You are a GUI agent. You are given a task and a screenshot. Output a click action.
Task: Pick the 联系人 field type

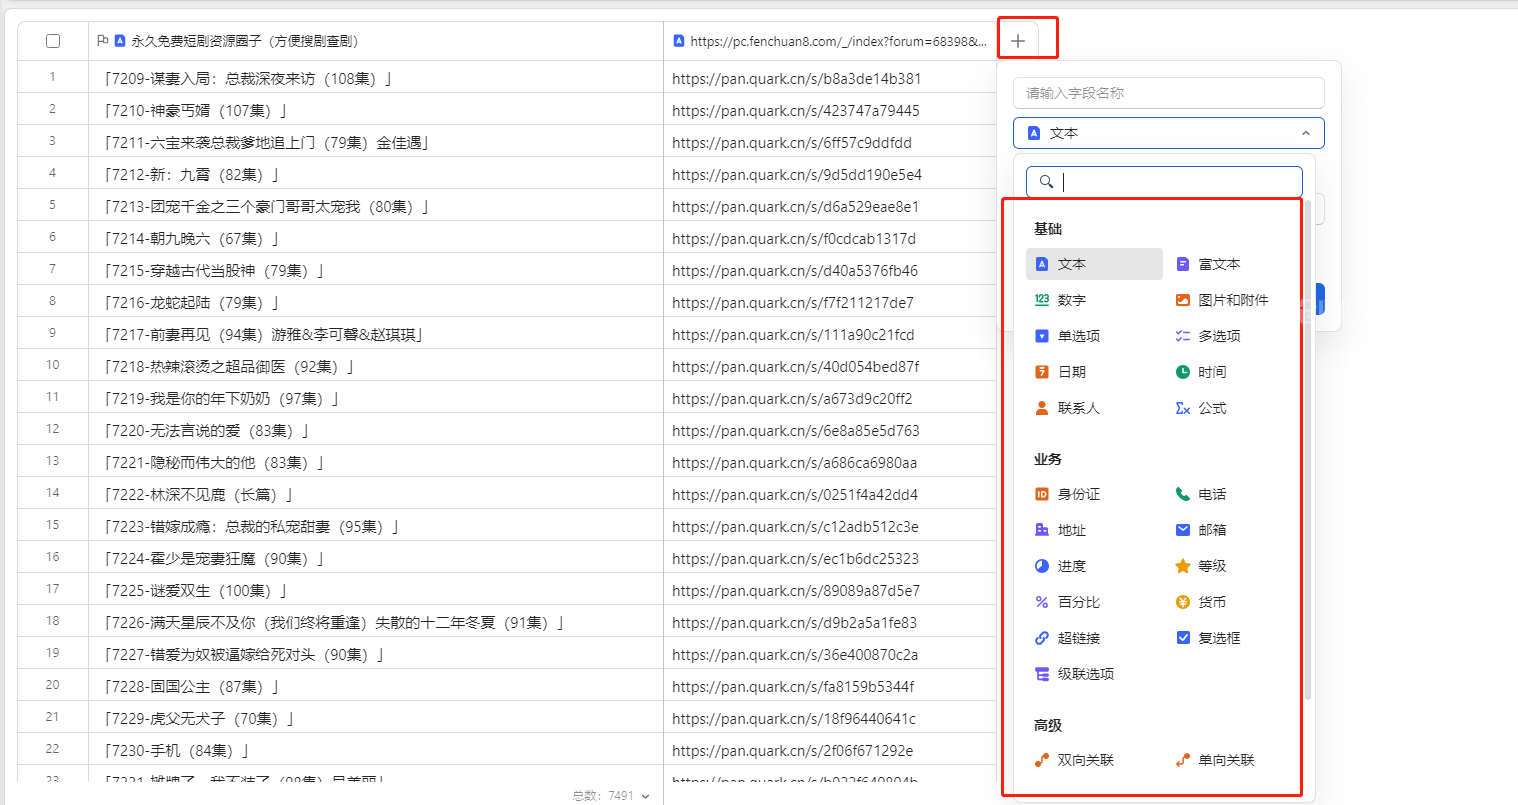(x=1067, y=408)
